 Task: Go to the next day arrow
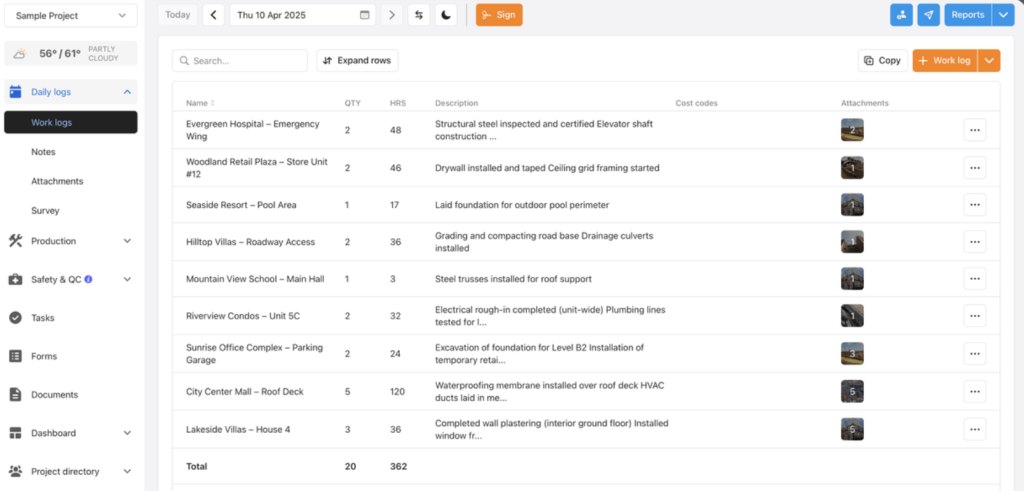[392, 15]
